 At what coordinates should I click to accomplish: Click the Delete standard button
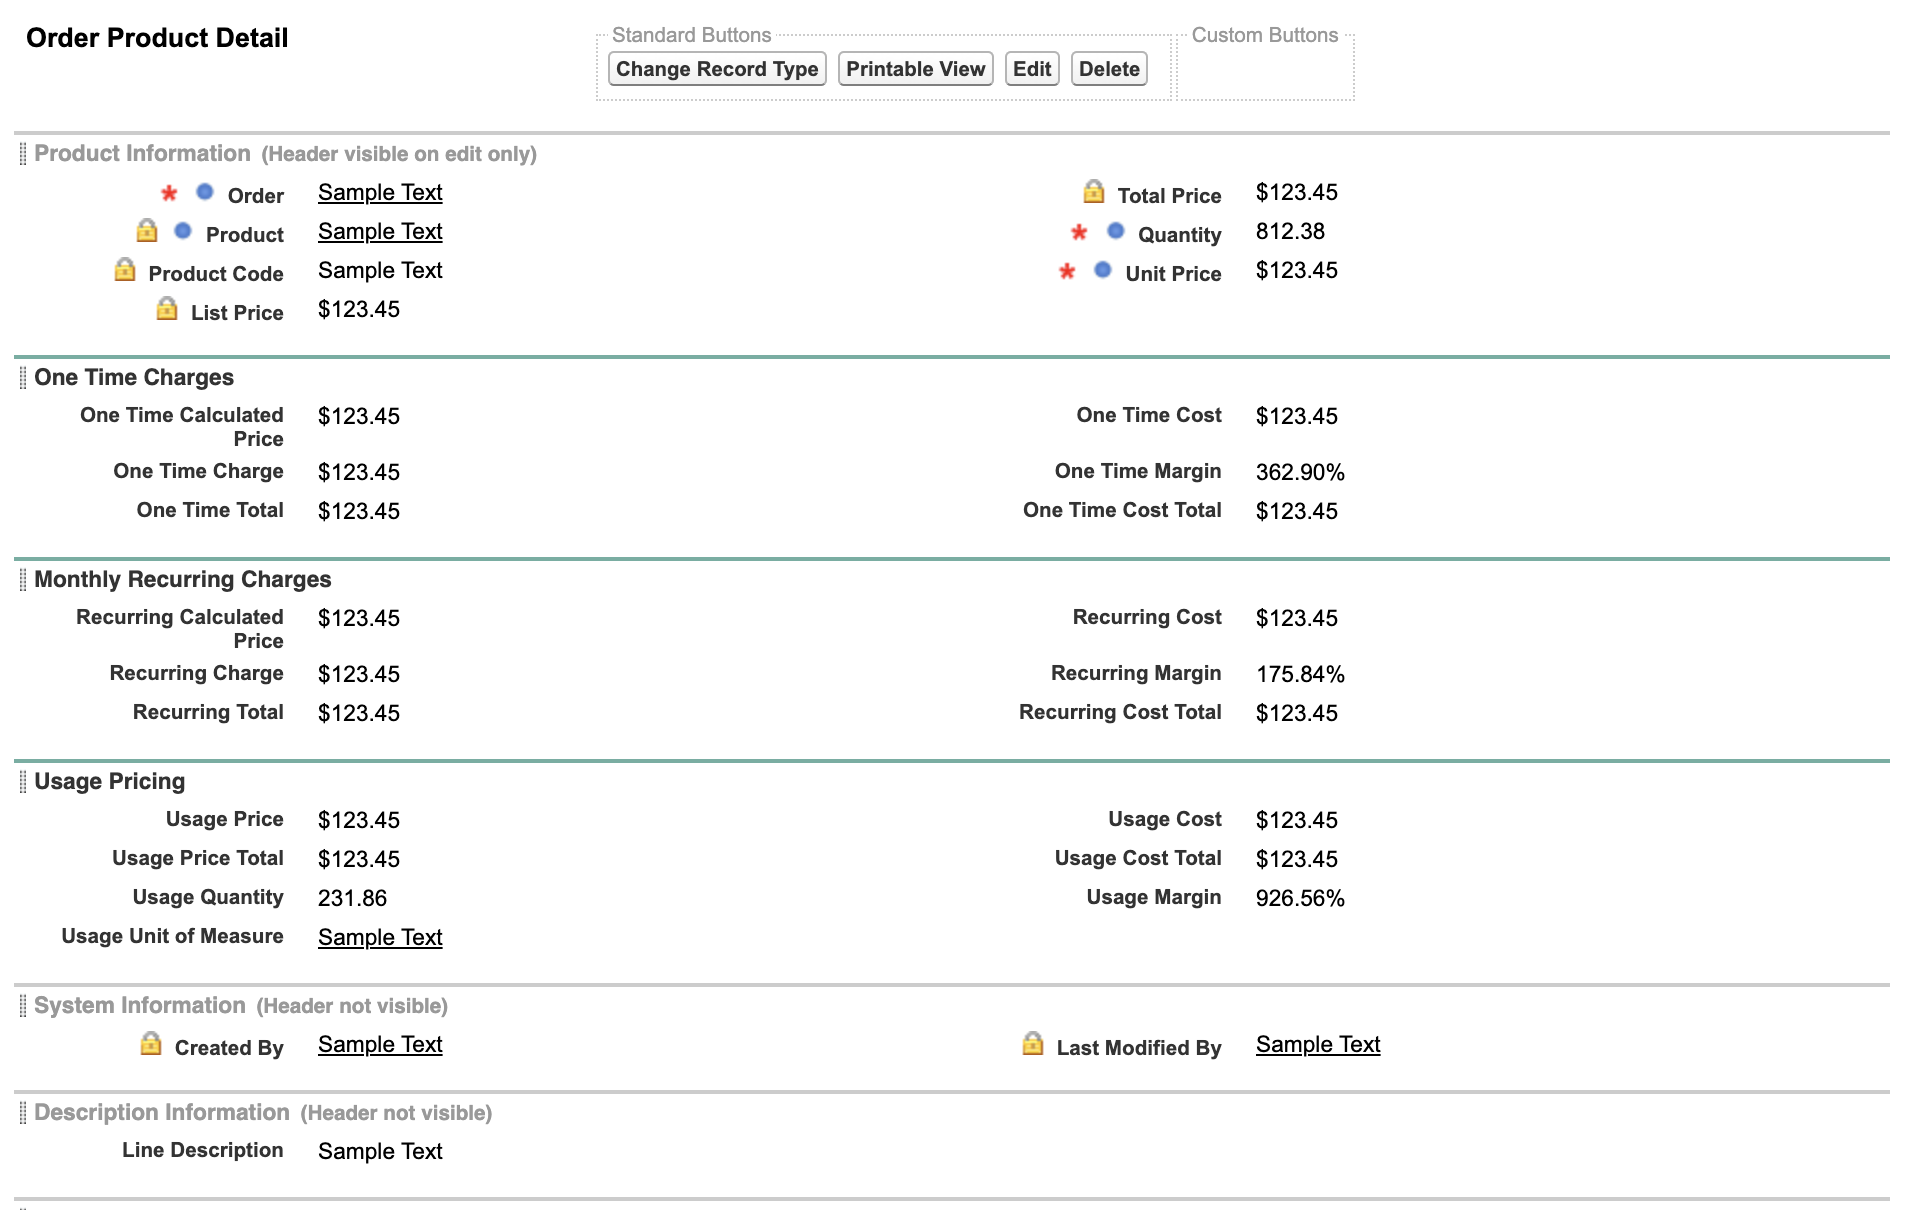(x=1109, y=69)
